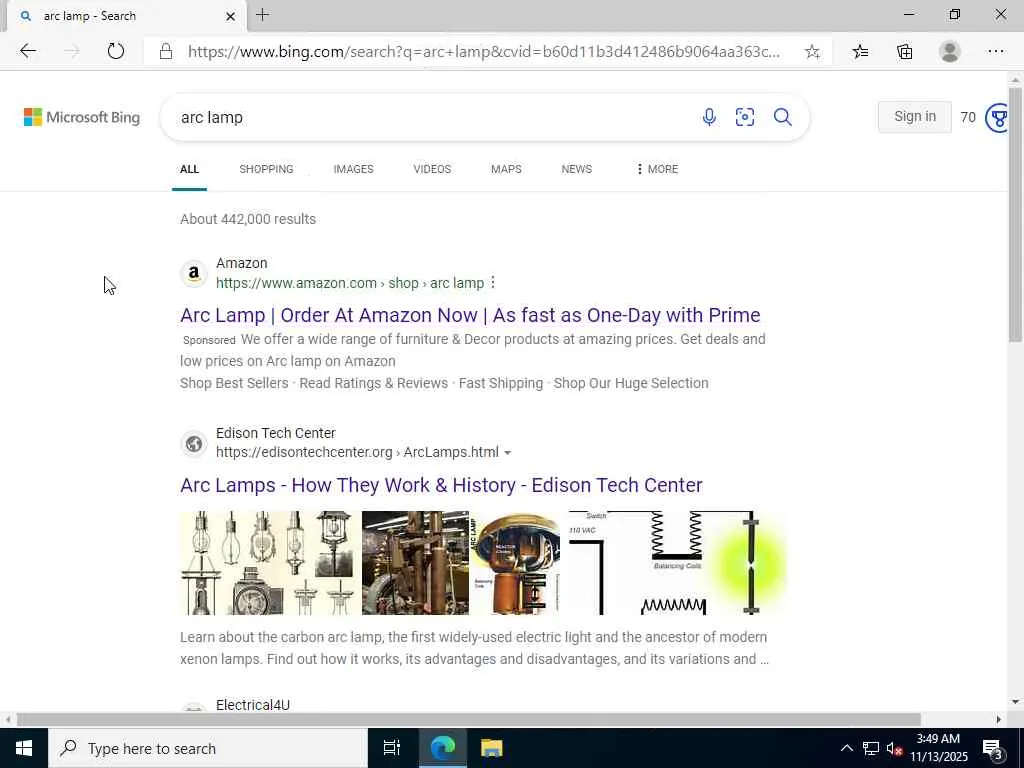Open Edge settings and more menu

pyautogui.click(x=995, y=52)
